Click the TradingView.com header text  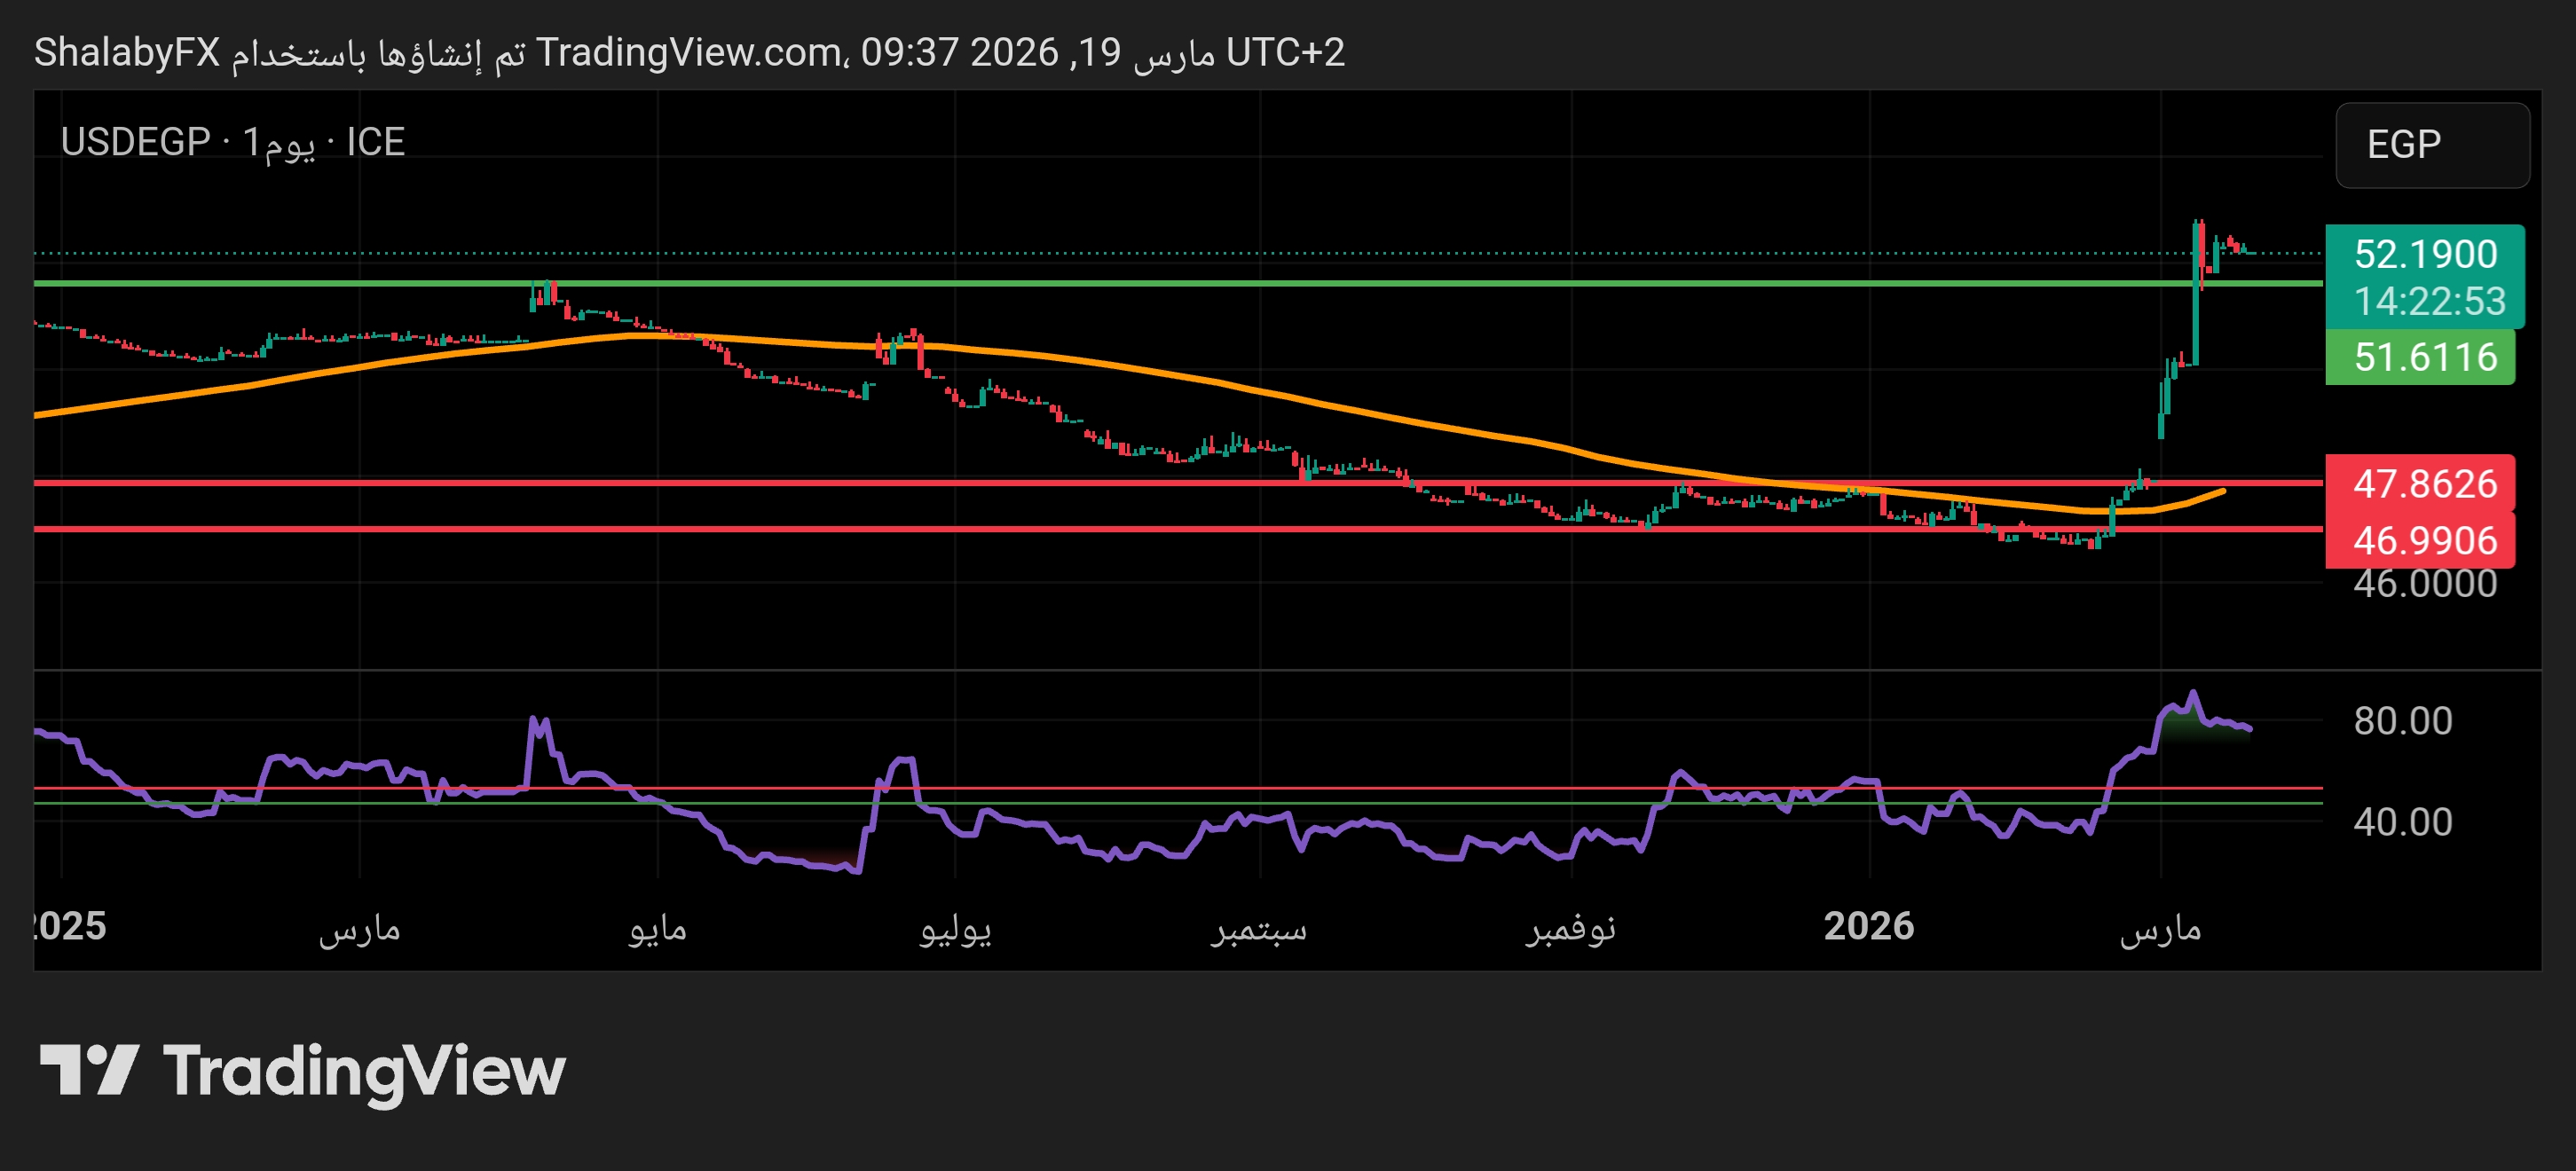pyautogui.click(x=689, y=52)
